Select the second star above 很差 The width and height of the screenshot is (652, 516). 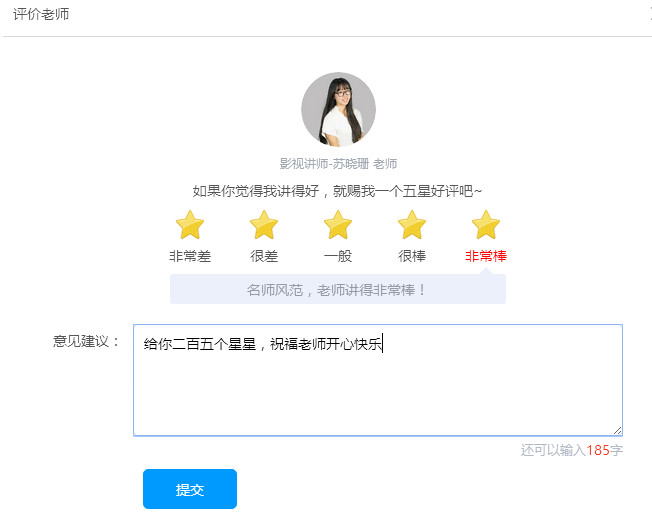[x=264, y=225]
